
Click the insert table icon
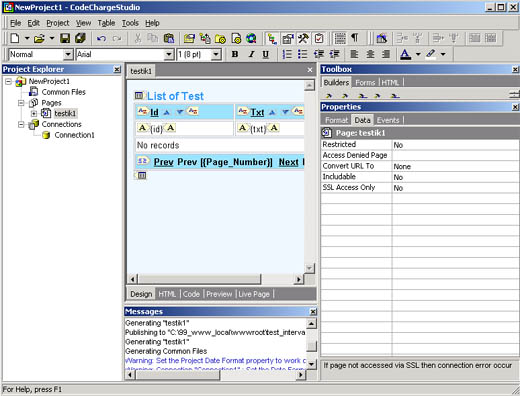point(381,39)
